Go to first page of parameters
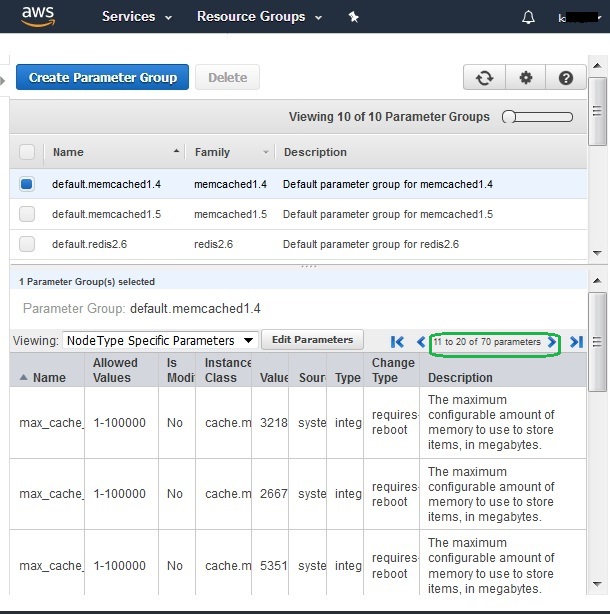Image resolution: width=610 pixels, height=614 pixels. click(x=398, y=342)
